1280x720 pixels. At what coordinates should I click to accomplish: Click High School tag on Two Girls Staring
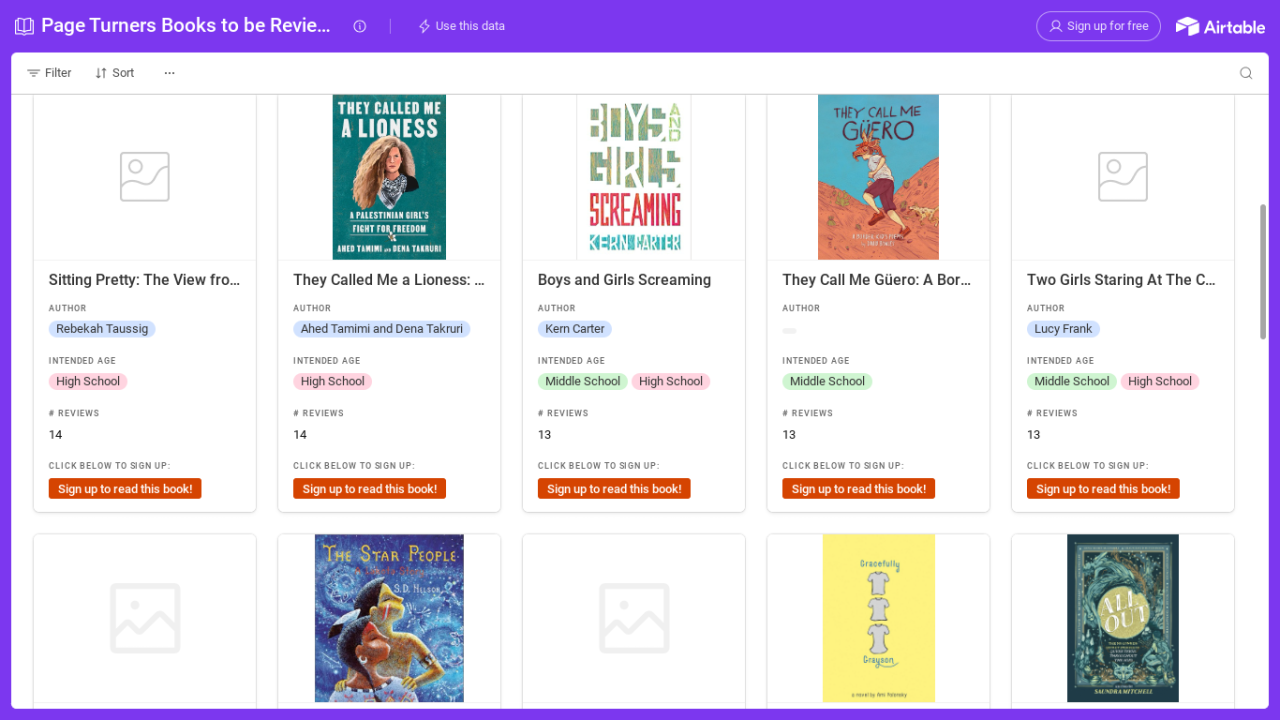pyautogui.click(x=1160, y=381)
